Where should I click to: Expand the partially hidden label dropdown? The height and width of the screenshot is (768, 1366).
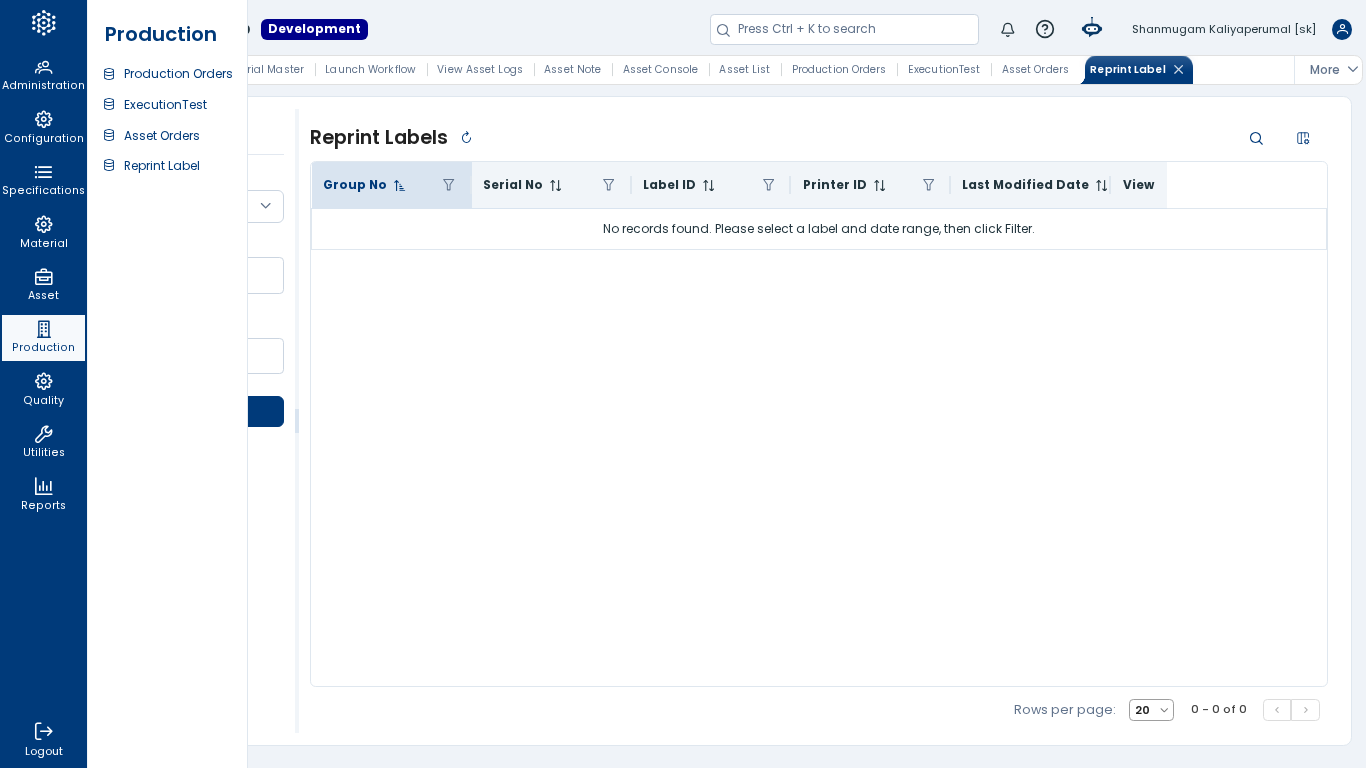tap(266, 206)
